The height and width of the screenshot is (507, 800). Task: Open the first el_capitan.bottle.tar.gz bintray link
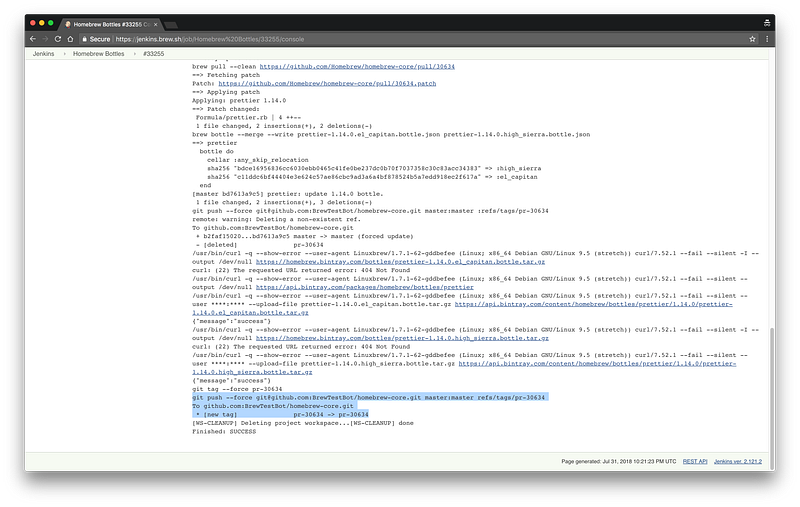(400, 262)
